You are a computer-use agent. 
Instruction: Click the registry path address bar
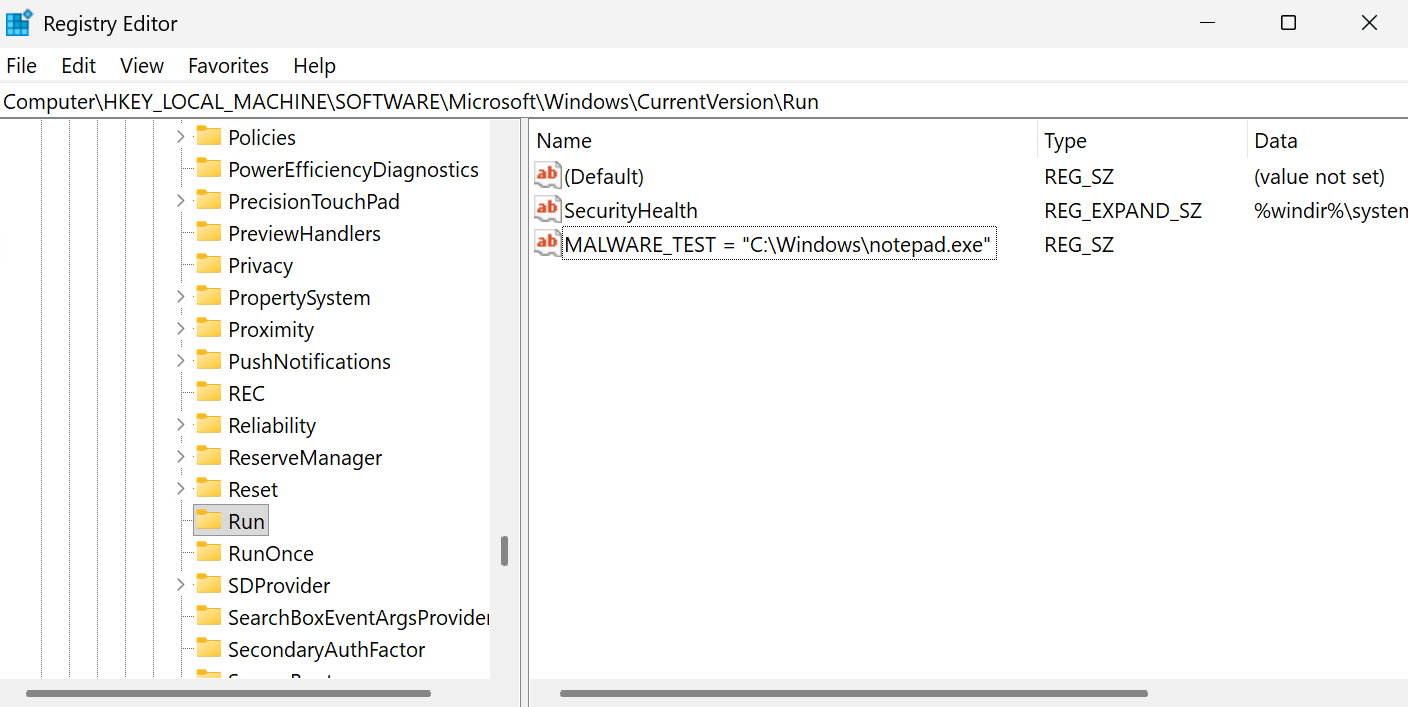click(704, 102)
